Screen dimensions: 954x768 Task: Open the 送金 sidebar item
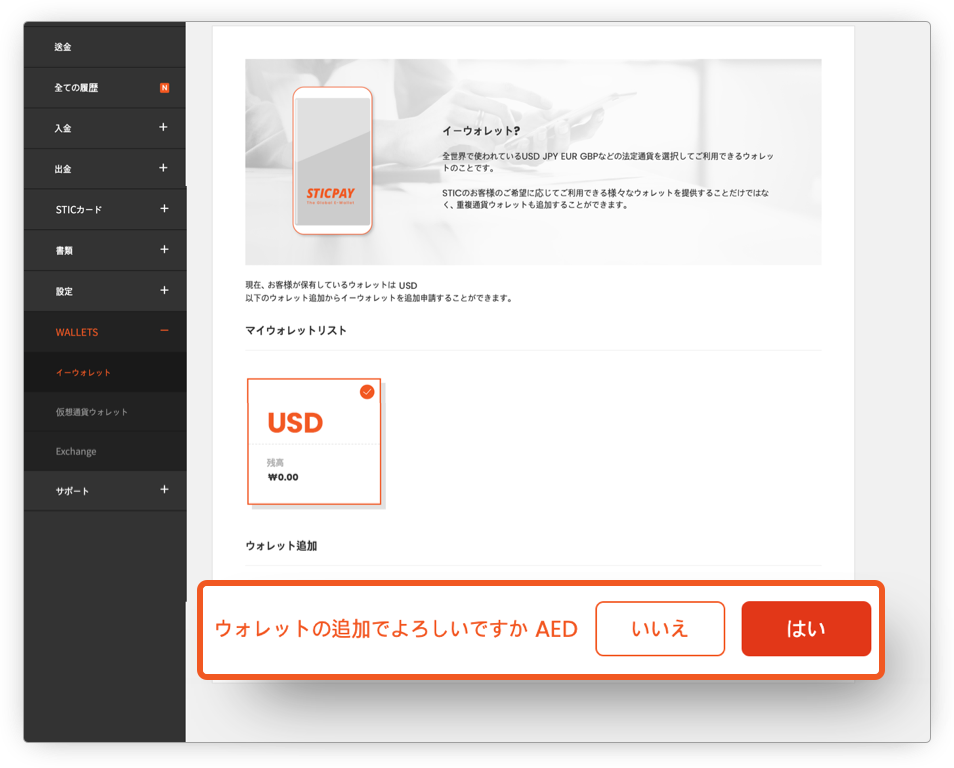(x=105, y=47)
